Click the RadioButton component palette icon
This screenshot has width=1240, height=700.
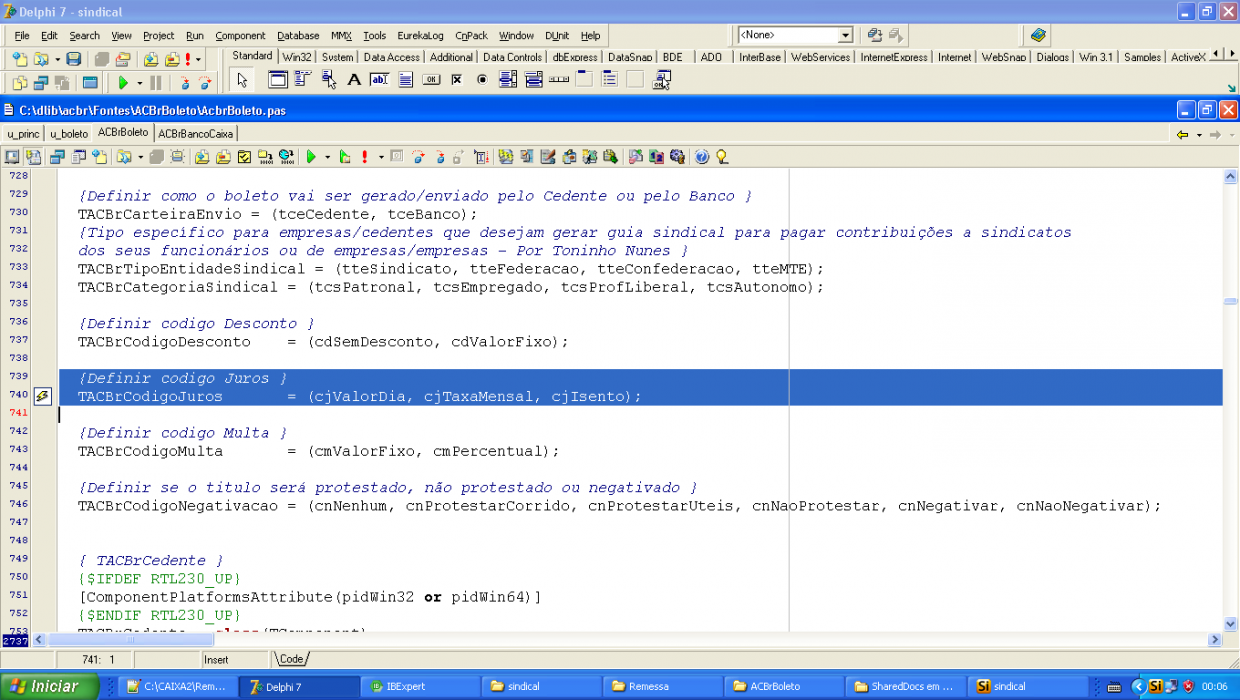point(482,79)
